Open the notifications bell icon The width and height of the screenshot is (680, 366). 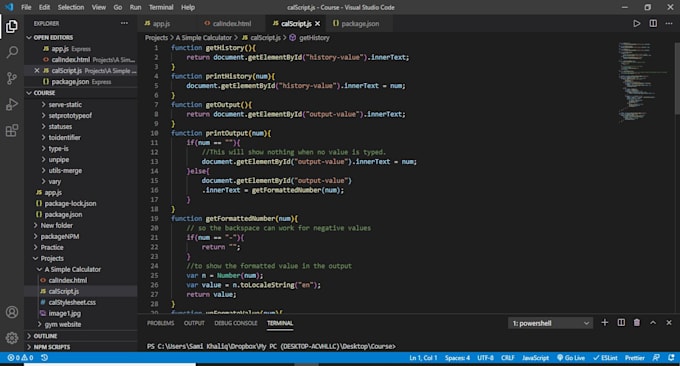coord(671,358)
